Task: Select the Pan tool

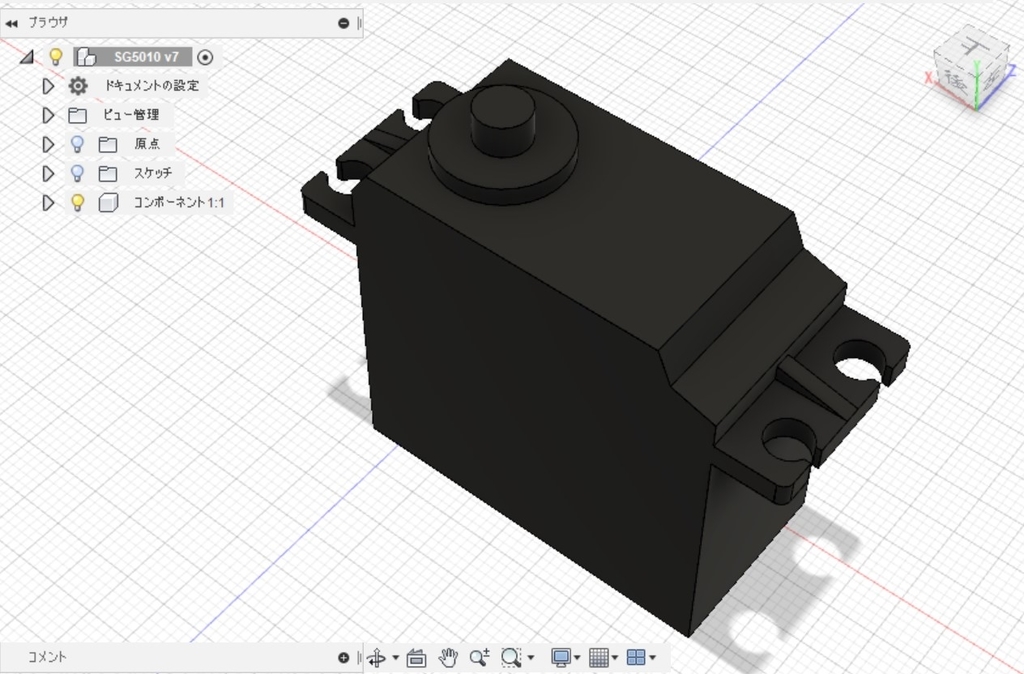Action: [x=448, y=657]
